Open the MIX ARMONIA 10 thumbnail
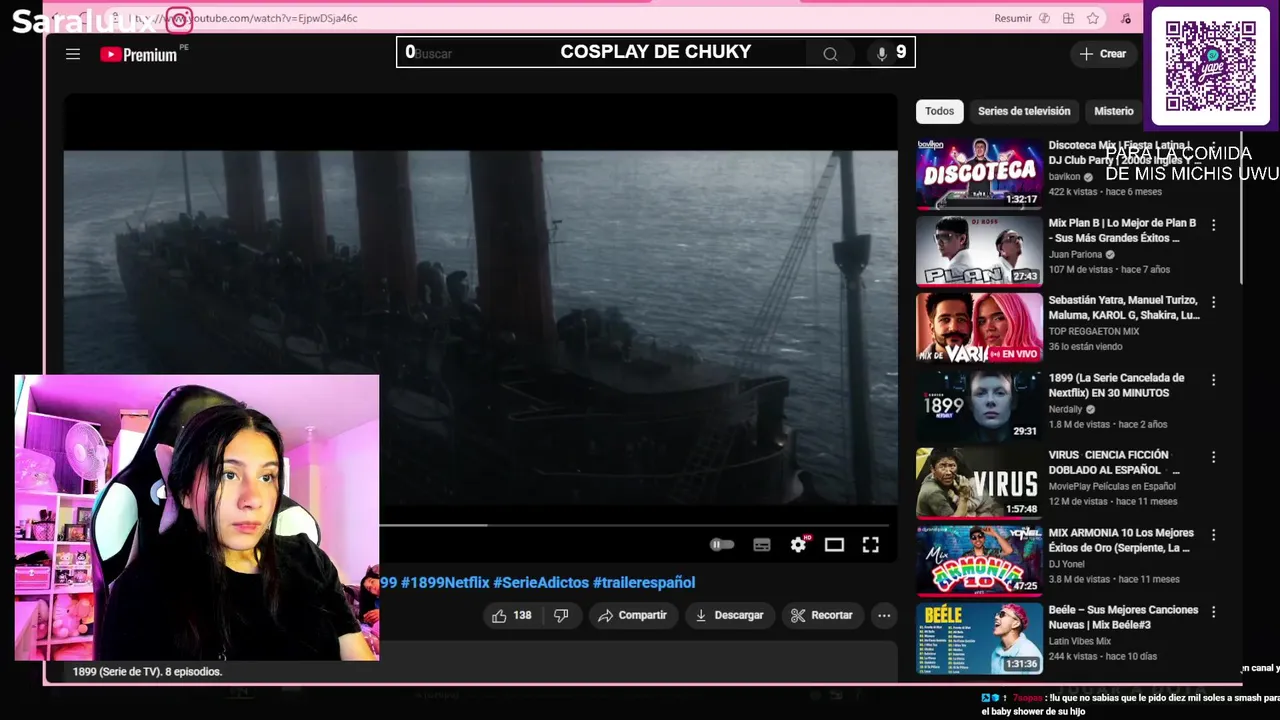Screen dimensions: 1280x720 979,561
